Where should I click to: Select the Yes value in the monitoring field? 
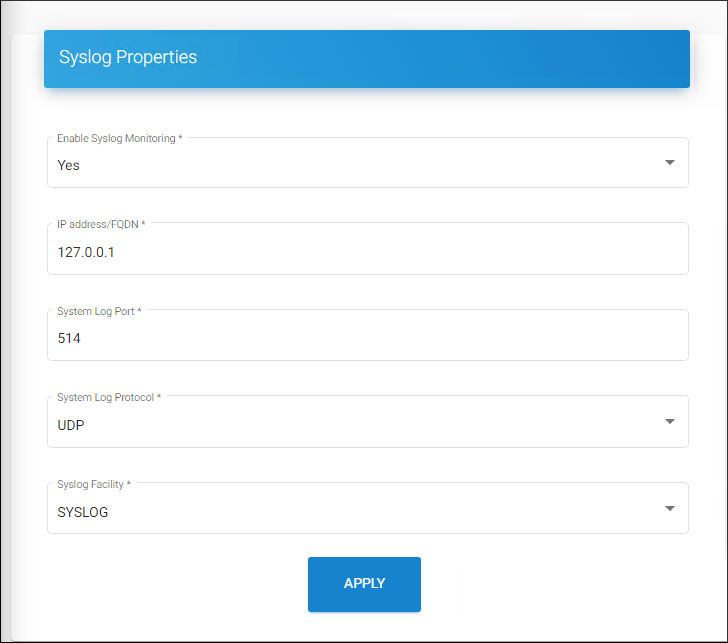(x=68, y=165)
